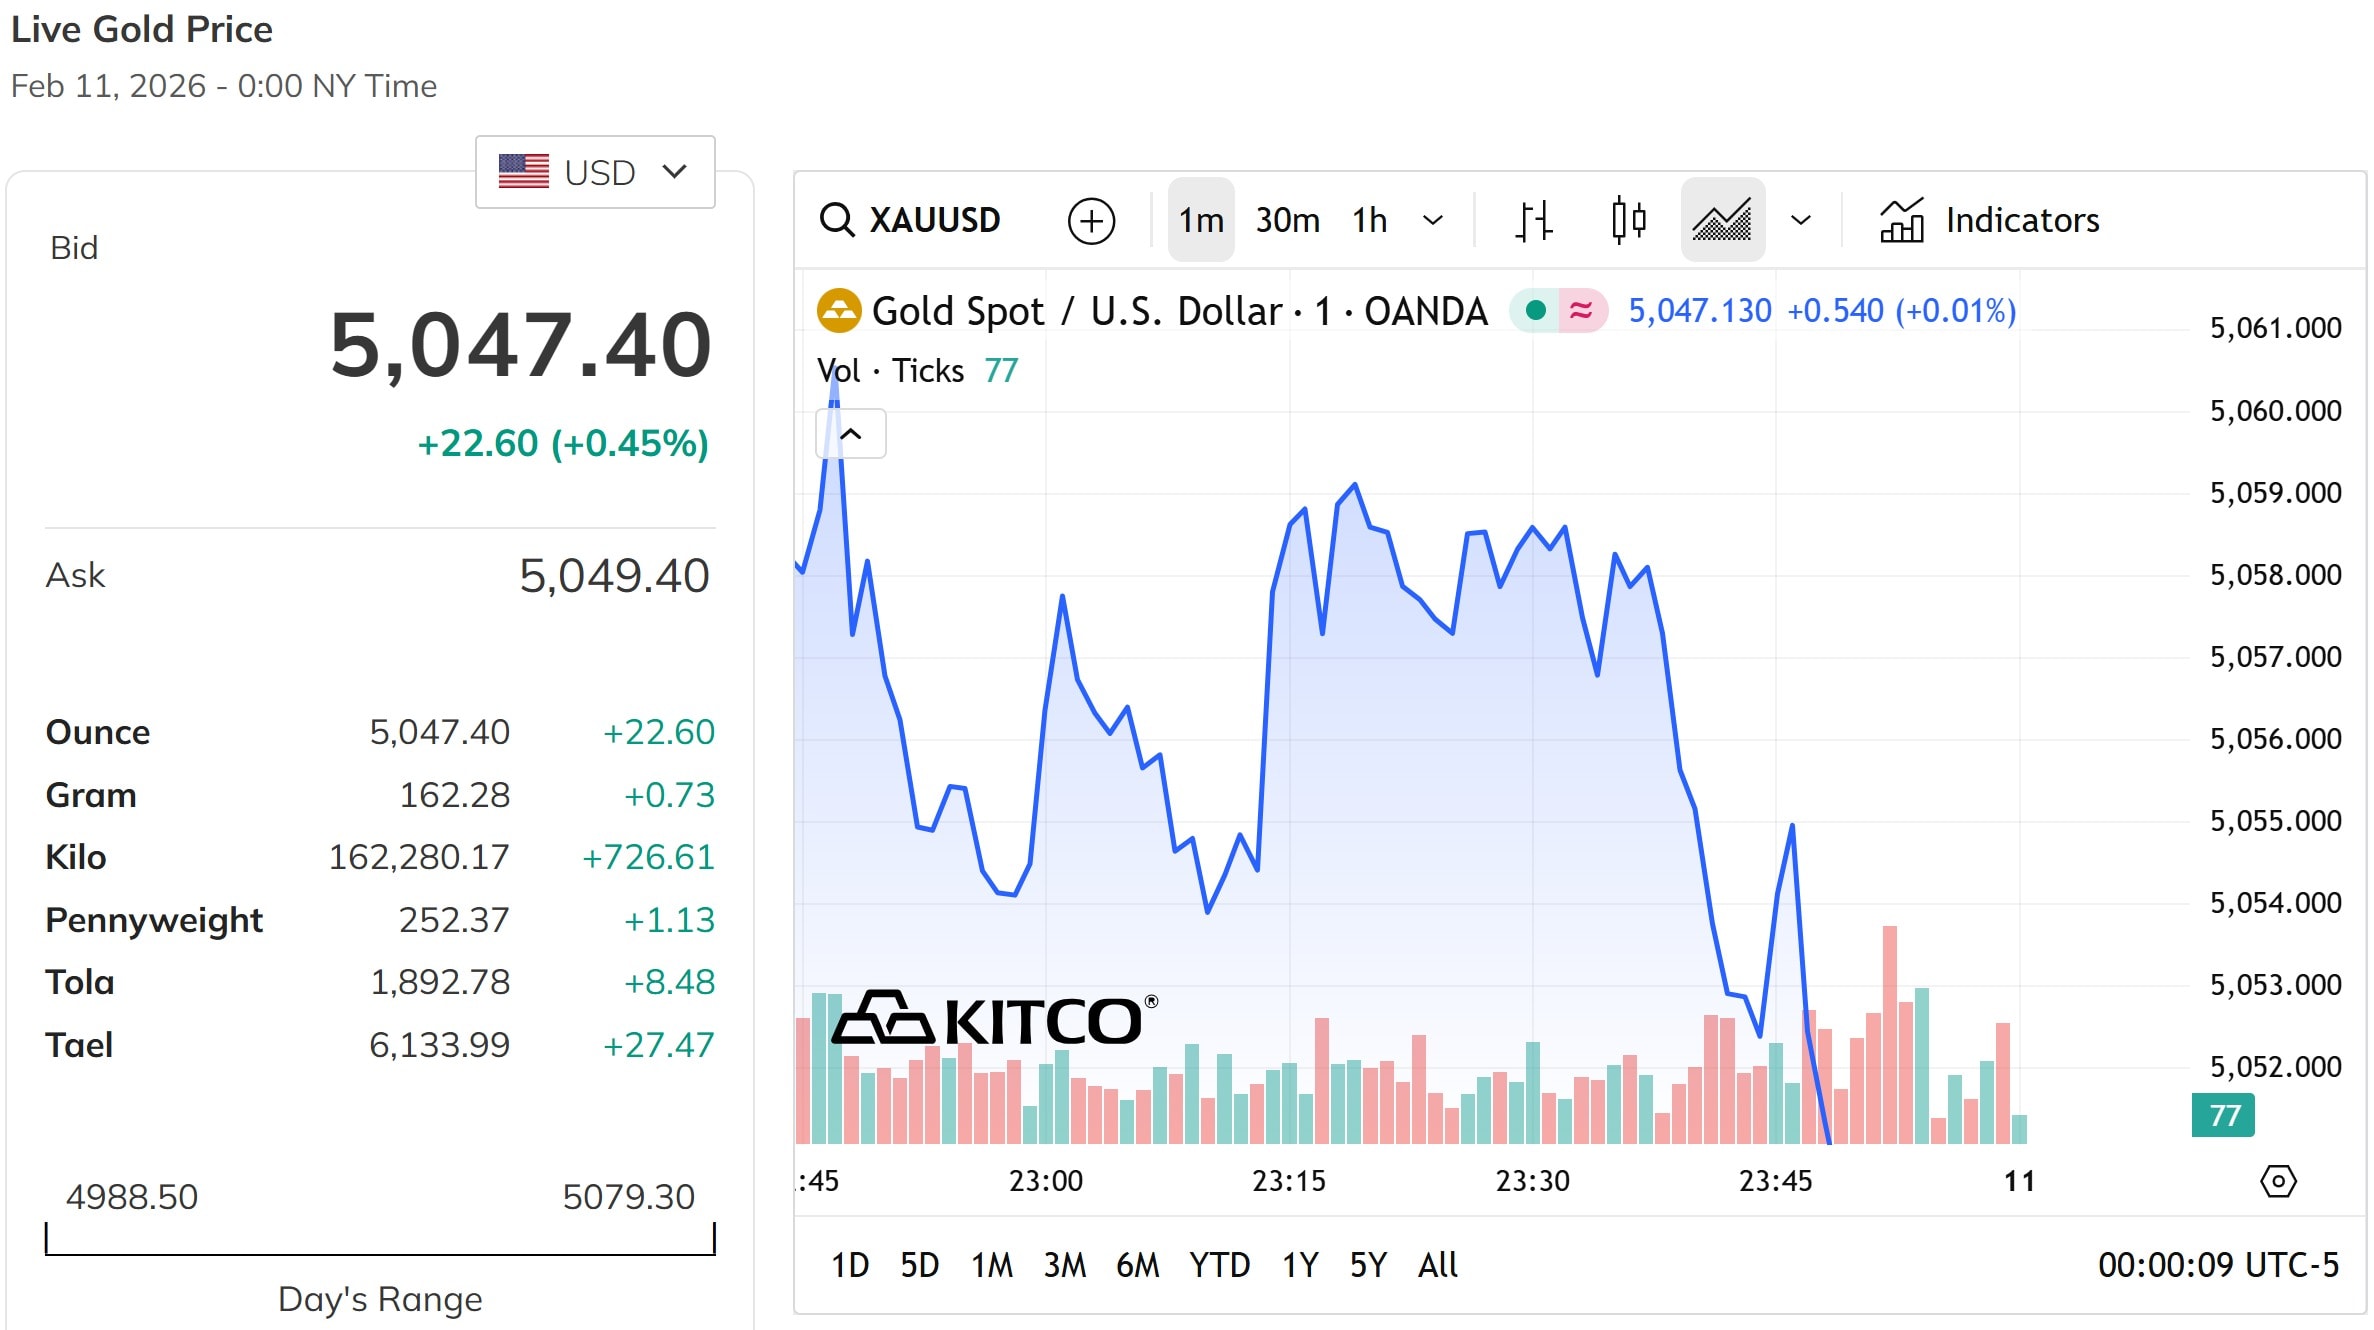Select the area chart style icon
This screenshot has height=1330, width=2374.
(1722, 220)
